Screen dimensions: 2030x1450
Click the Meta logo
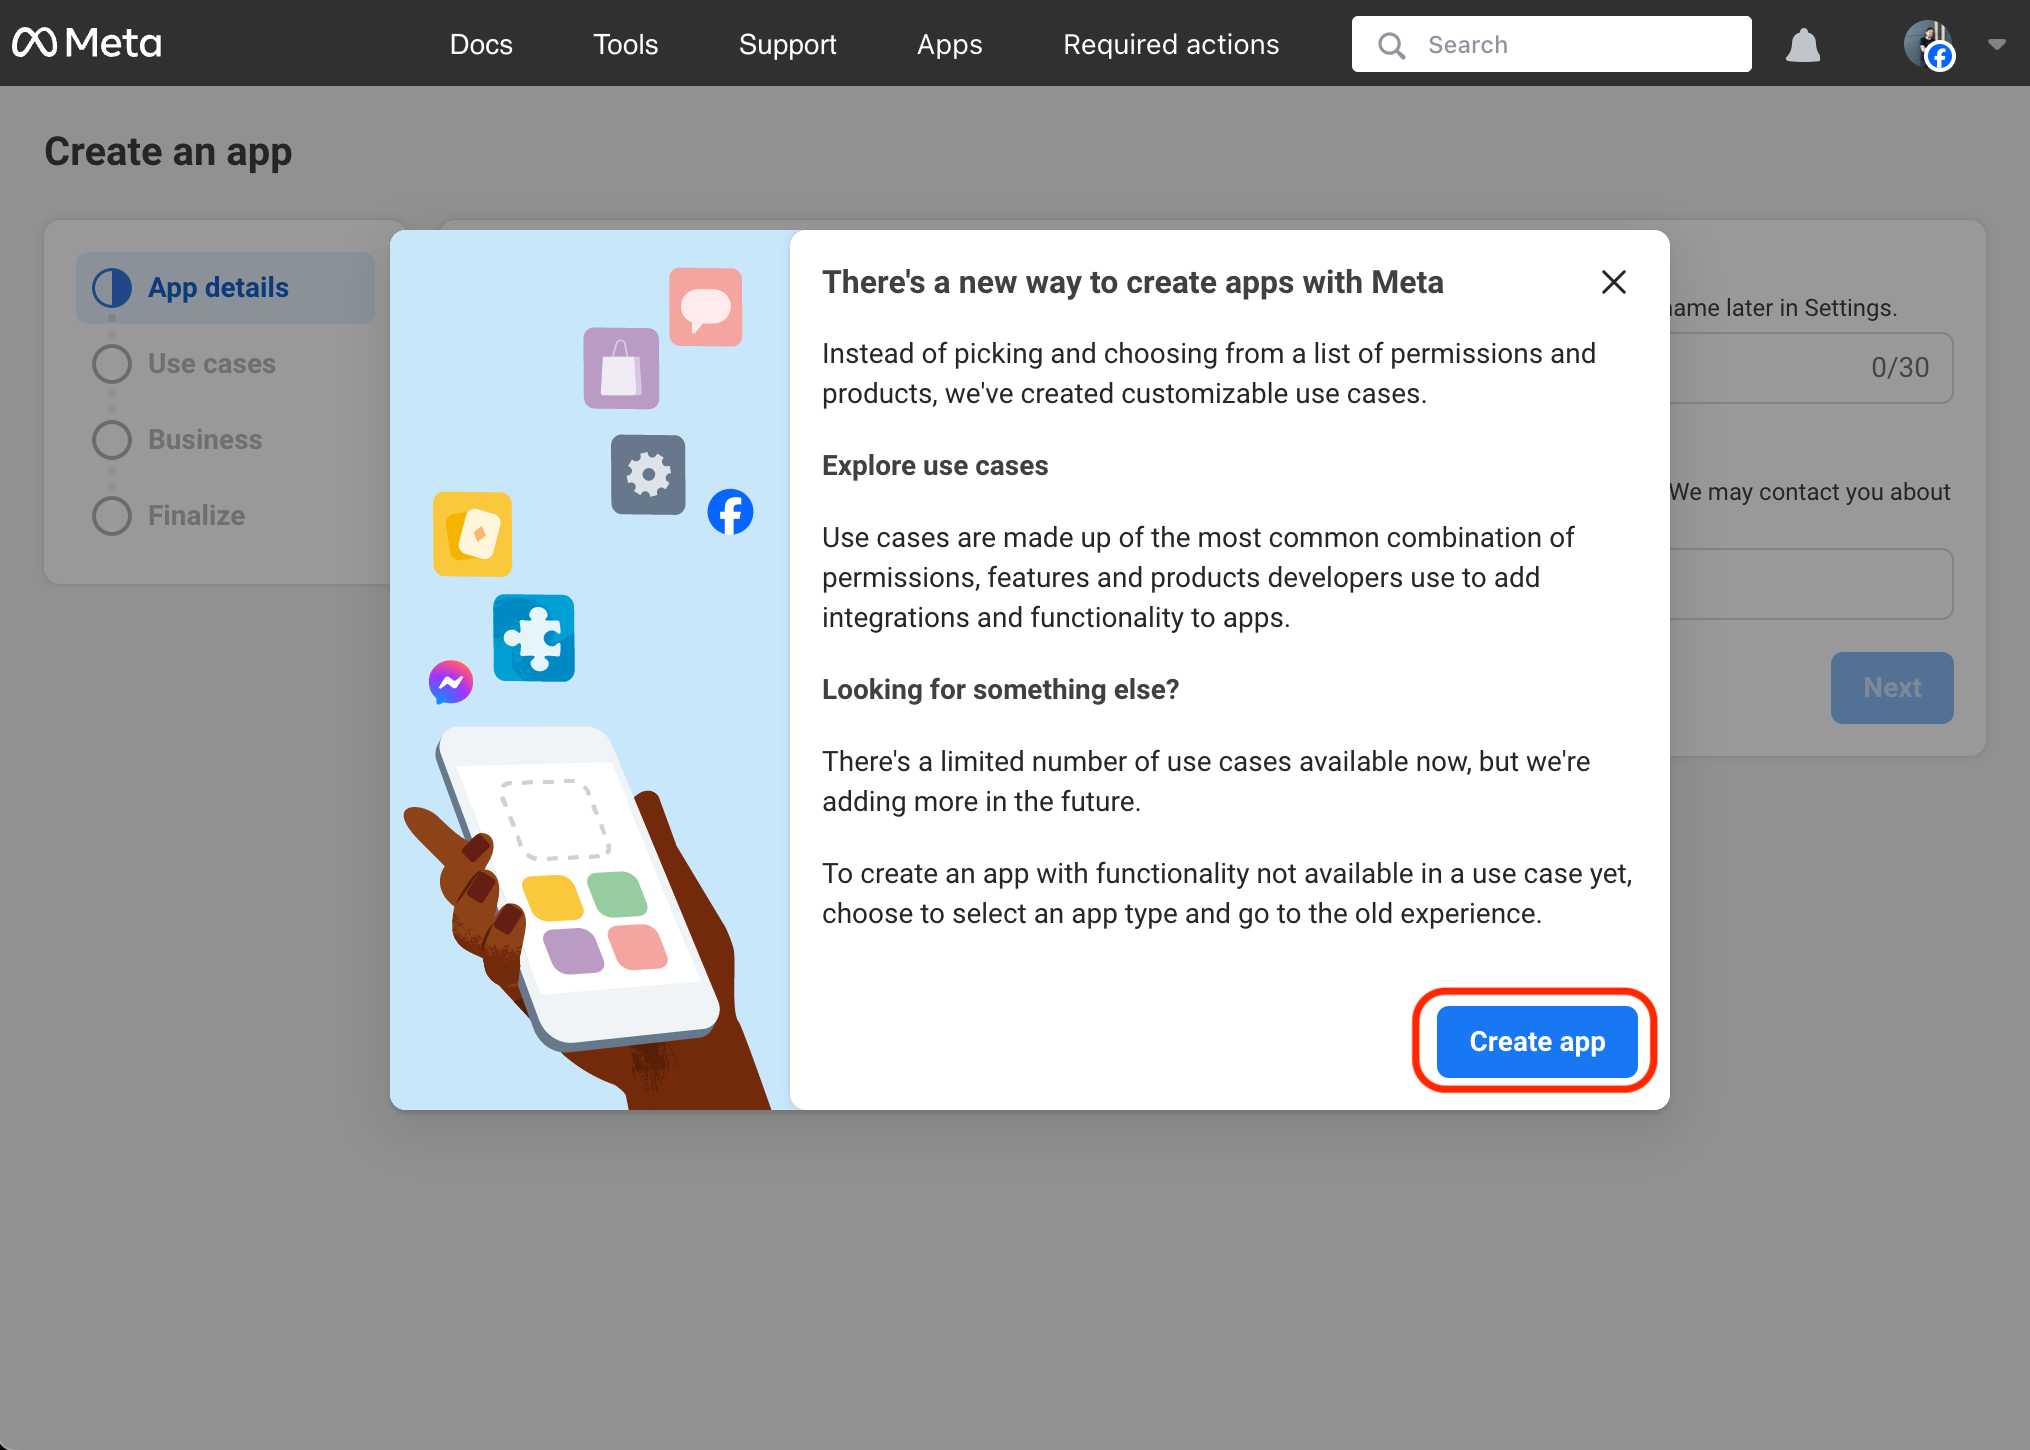[87, 43]
